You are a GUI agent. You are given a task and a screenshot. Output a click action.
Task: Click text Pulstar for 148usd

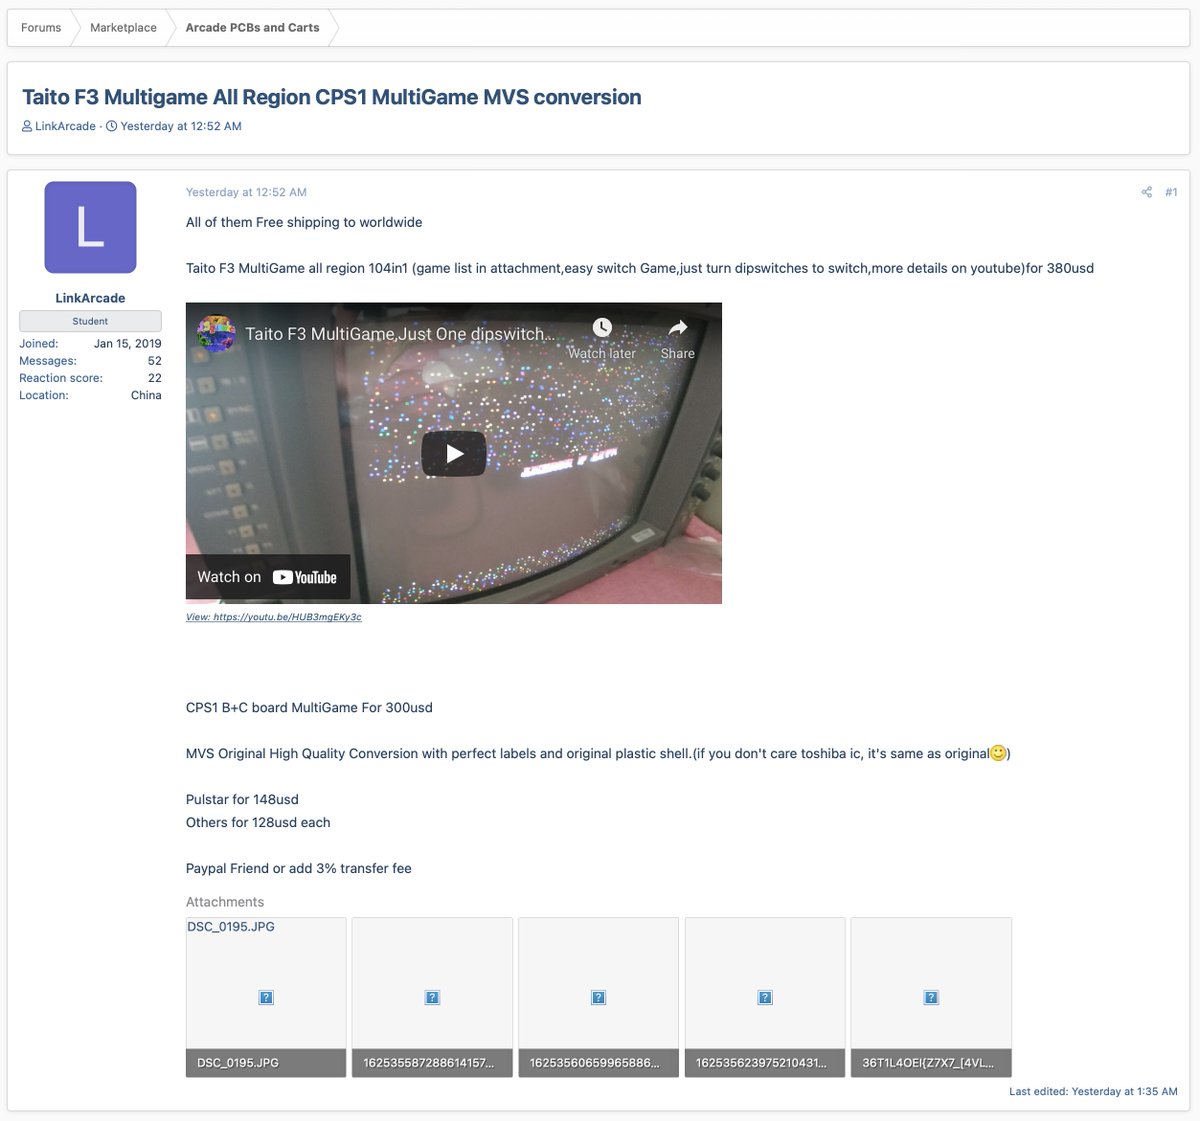[x=242, y=799]
